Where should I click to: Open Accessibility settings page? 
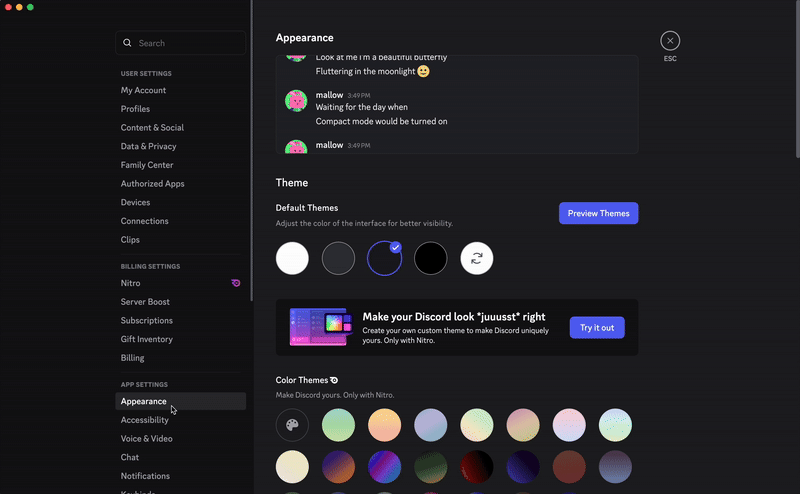click(x=145, y=420)
